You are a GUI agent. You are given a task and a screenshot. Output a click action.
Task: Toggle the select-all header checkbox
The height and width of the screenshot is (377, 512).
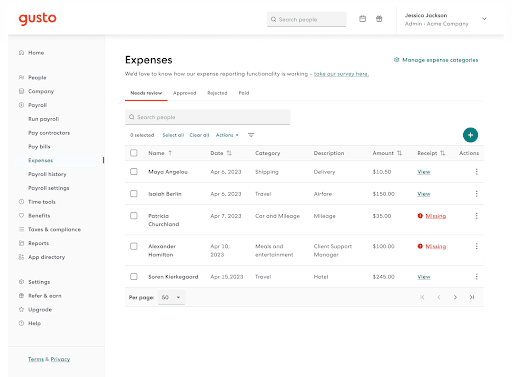(134, 153)
